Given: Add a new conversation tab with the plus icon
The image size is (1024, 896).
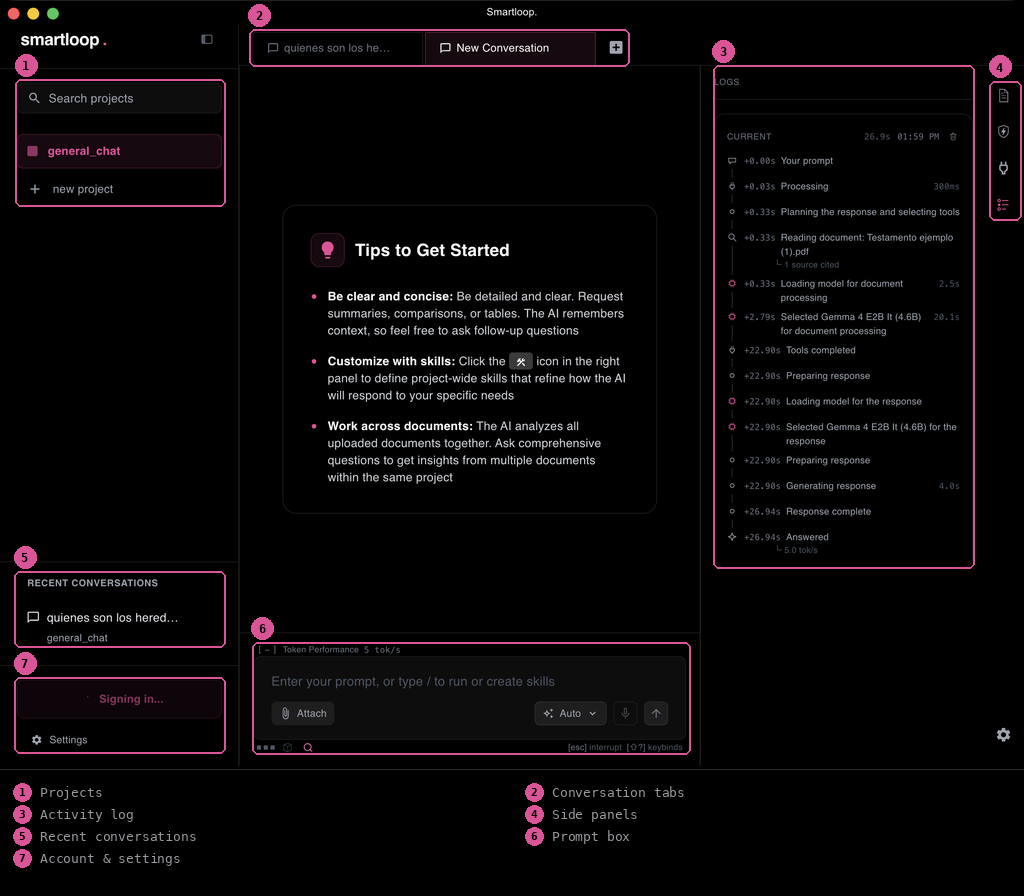Looking at the screenshot, I should tap(615, 47).
